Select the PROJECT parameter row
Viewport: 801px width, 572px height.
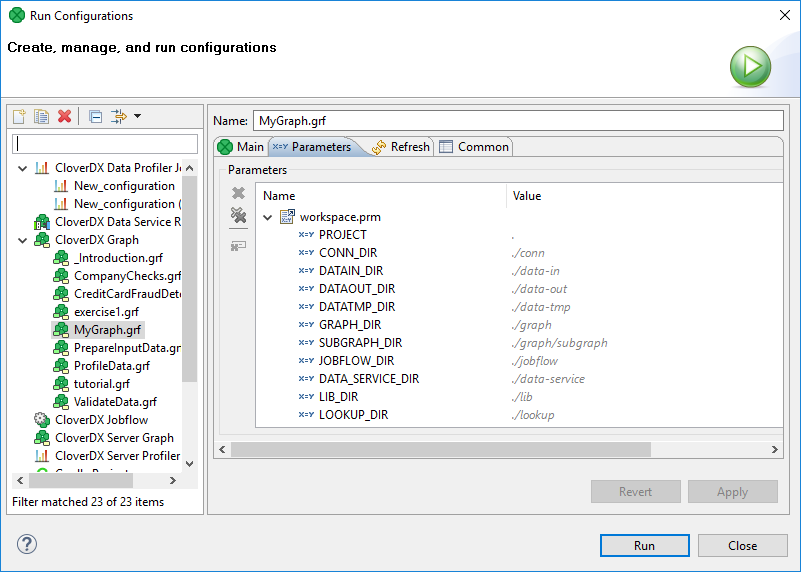[519, 235]
